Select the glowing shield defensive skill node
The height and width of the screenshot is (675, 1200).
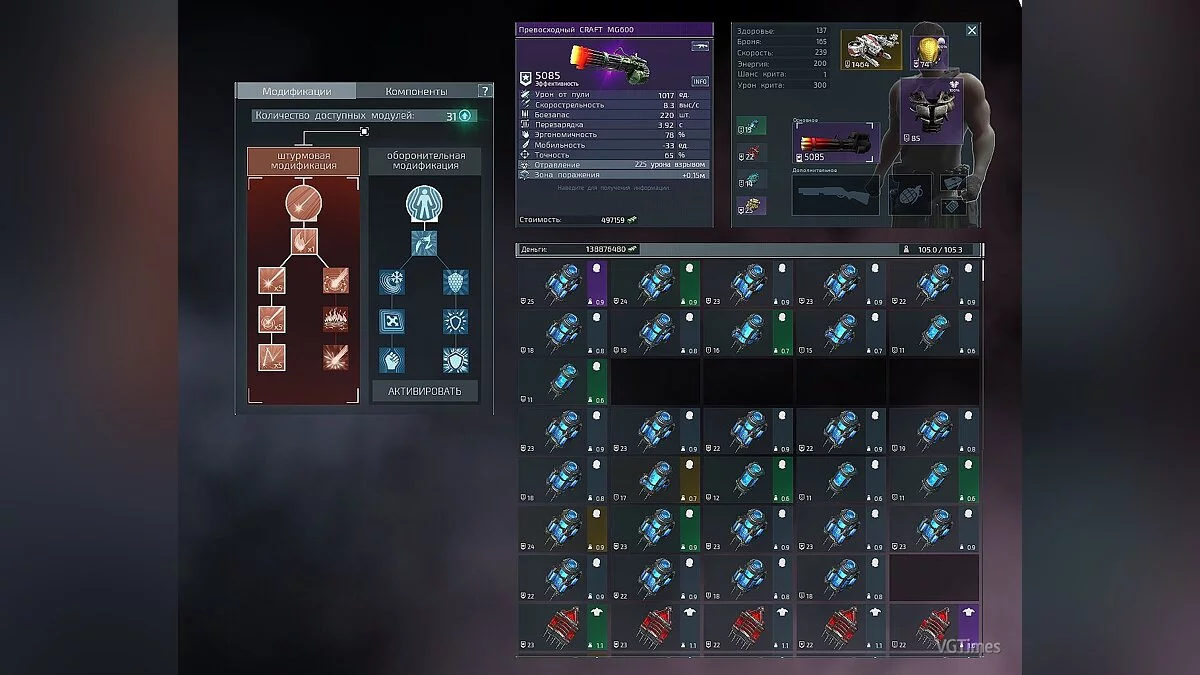tap(455, 320)
